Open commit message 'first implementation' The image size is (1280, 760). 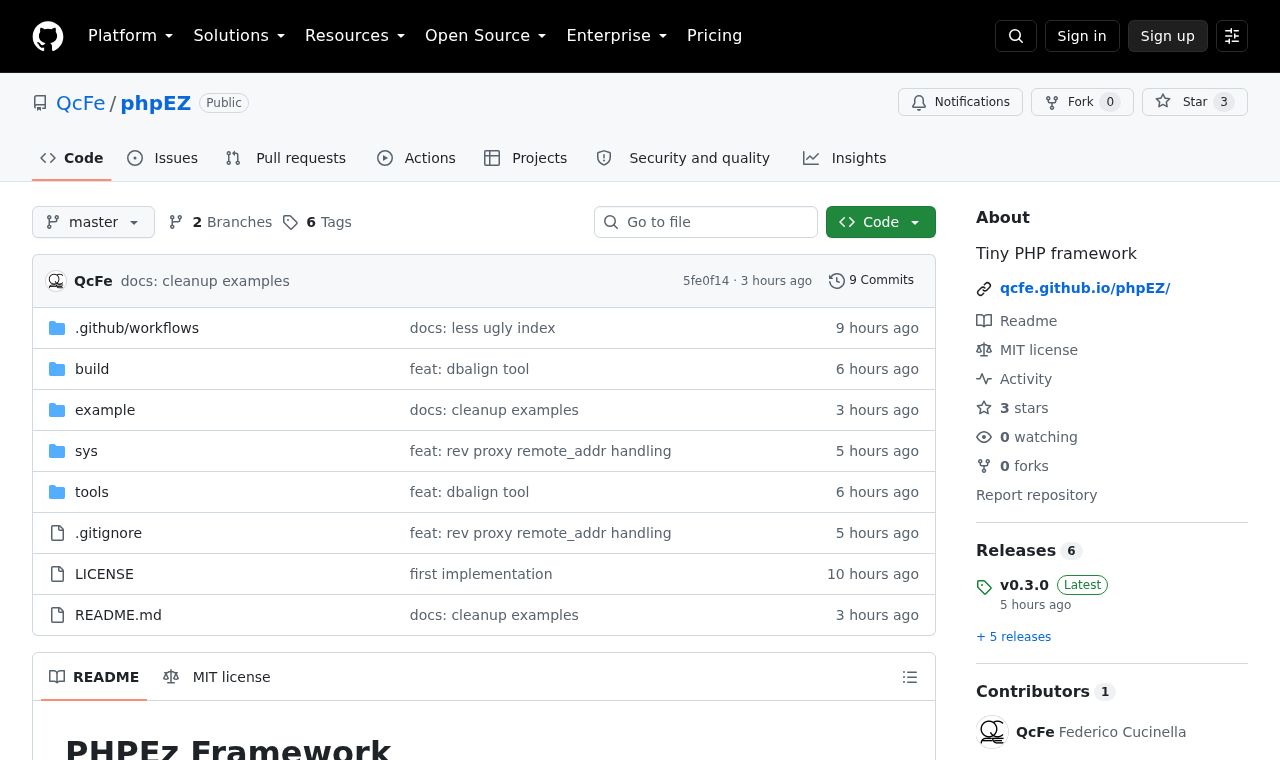pos(481,574)
